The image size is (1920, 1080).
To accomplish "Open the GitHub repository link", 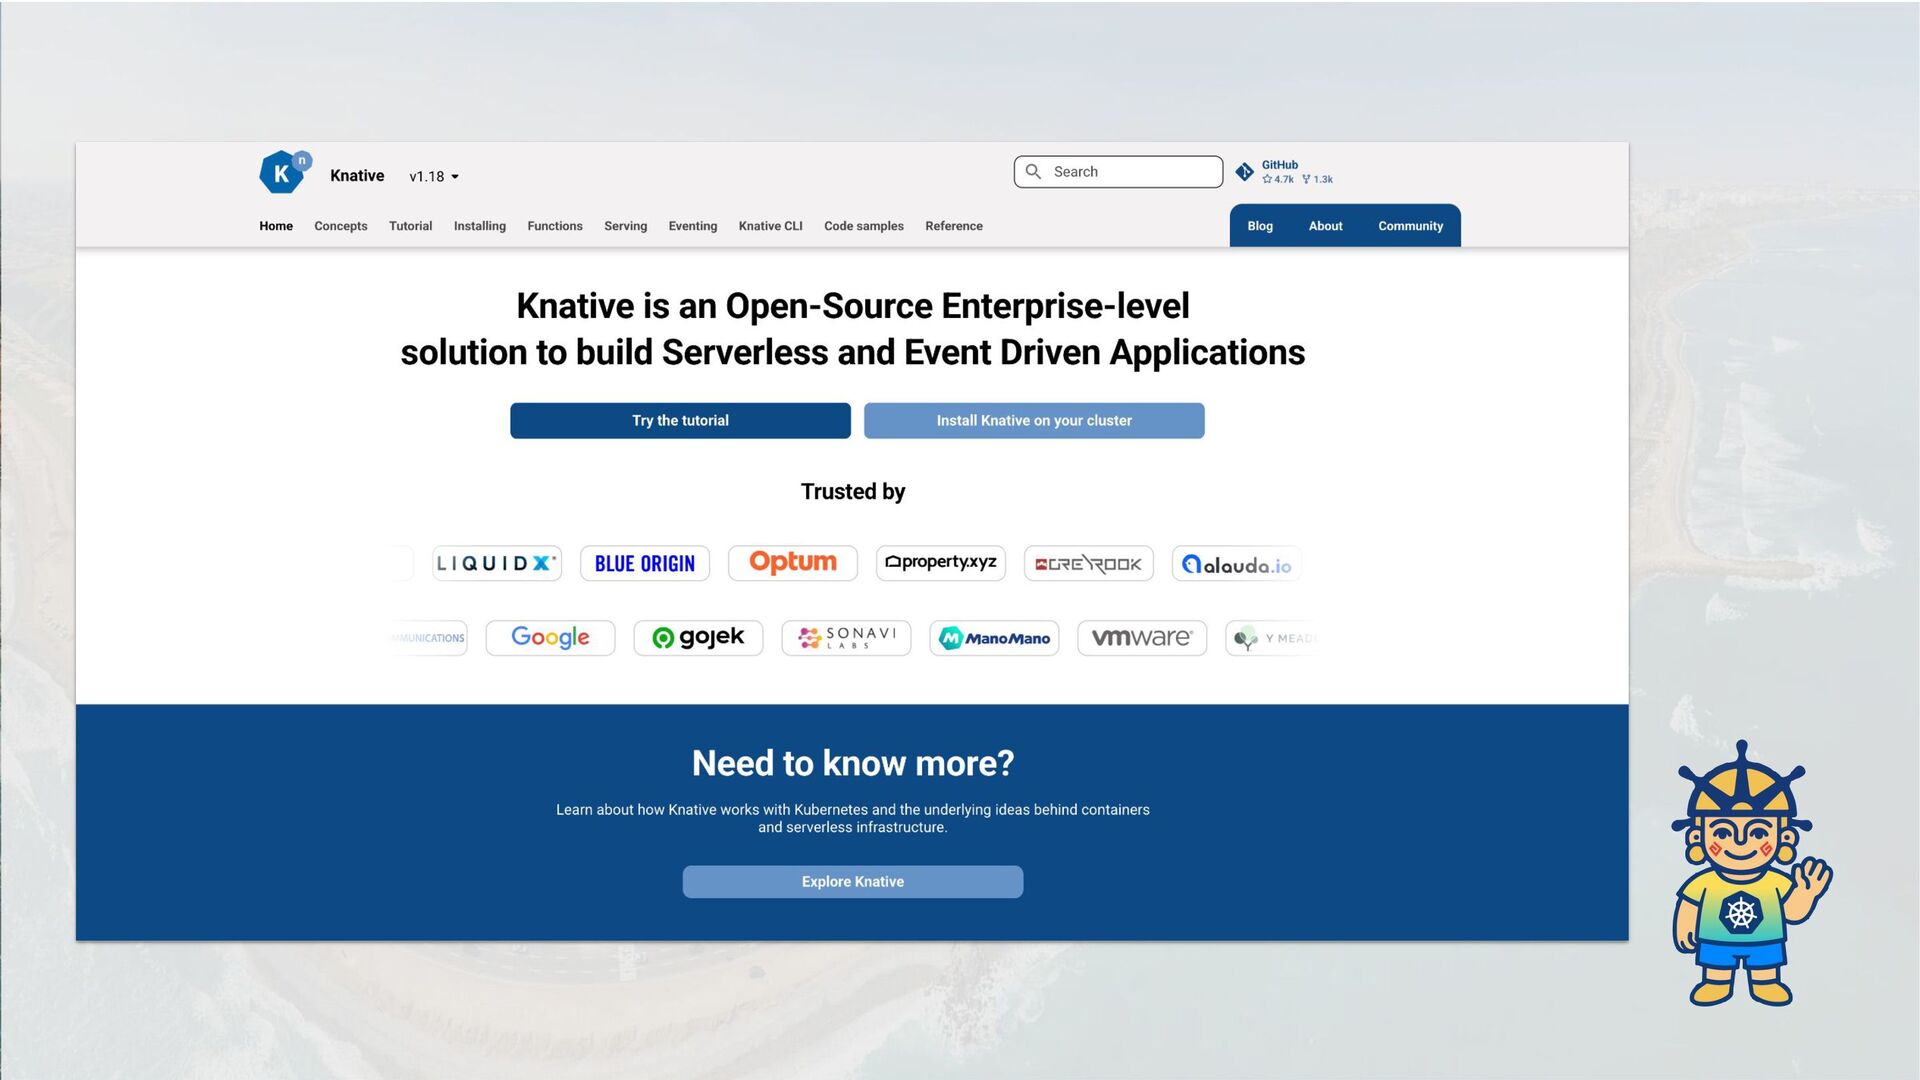I will (x=1284, y=172).
